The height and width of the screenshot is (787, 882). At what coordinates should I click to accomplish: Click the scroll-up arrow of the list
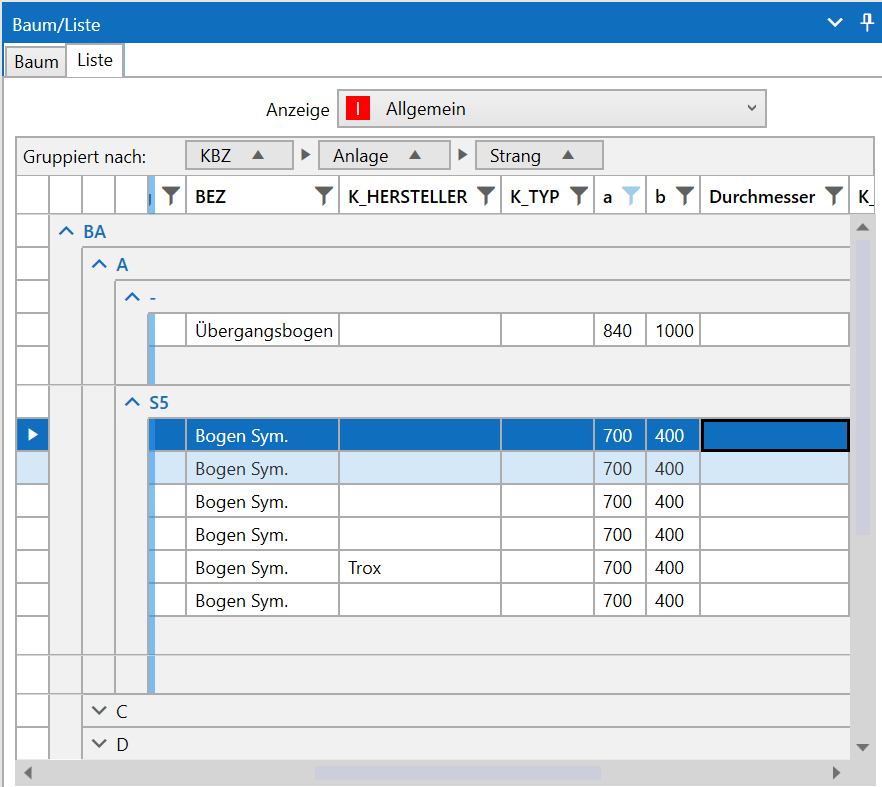point(862,227)
